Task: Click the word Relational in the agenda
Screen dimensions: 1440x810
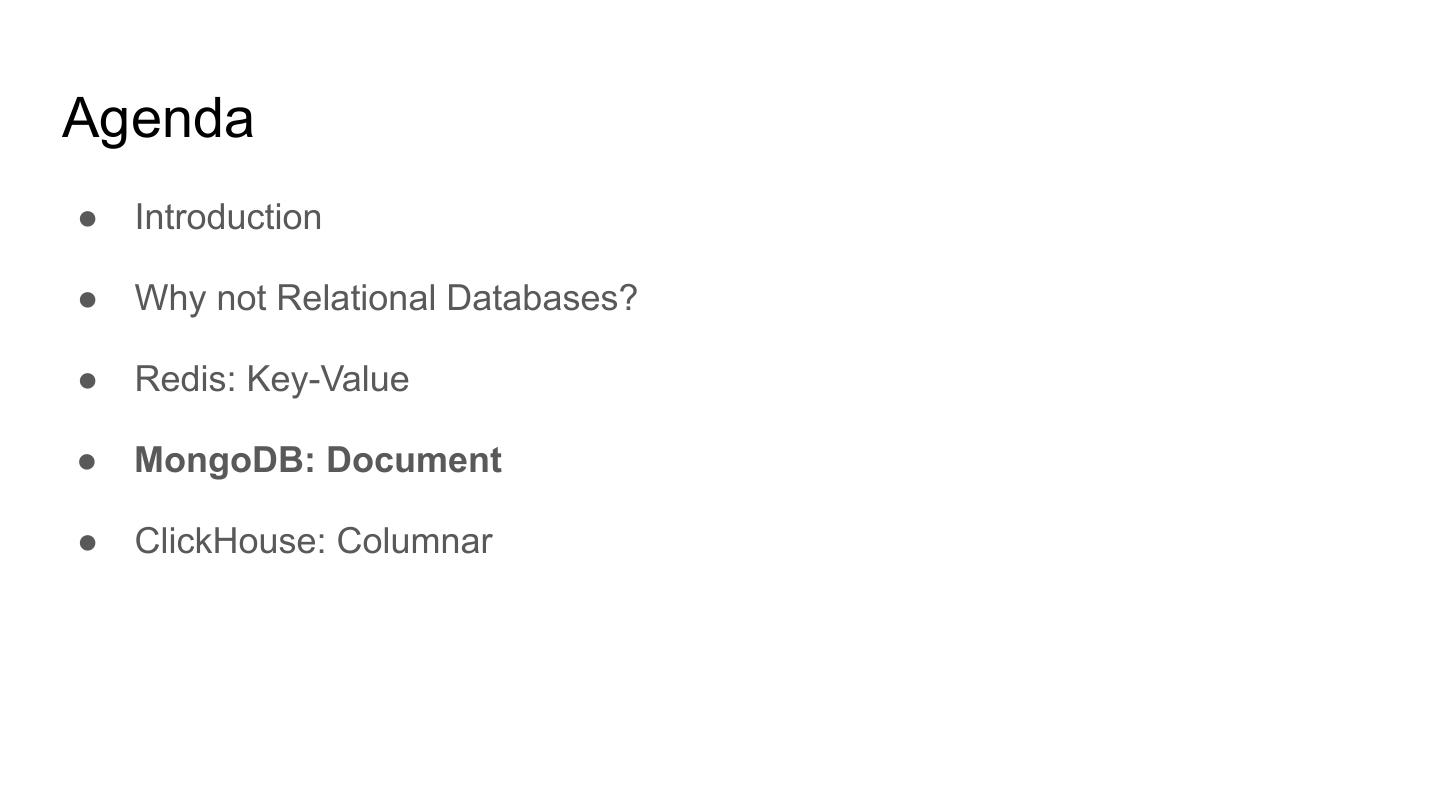Action: (356, 298)
